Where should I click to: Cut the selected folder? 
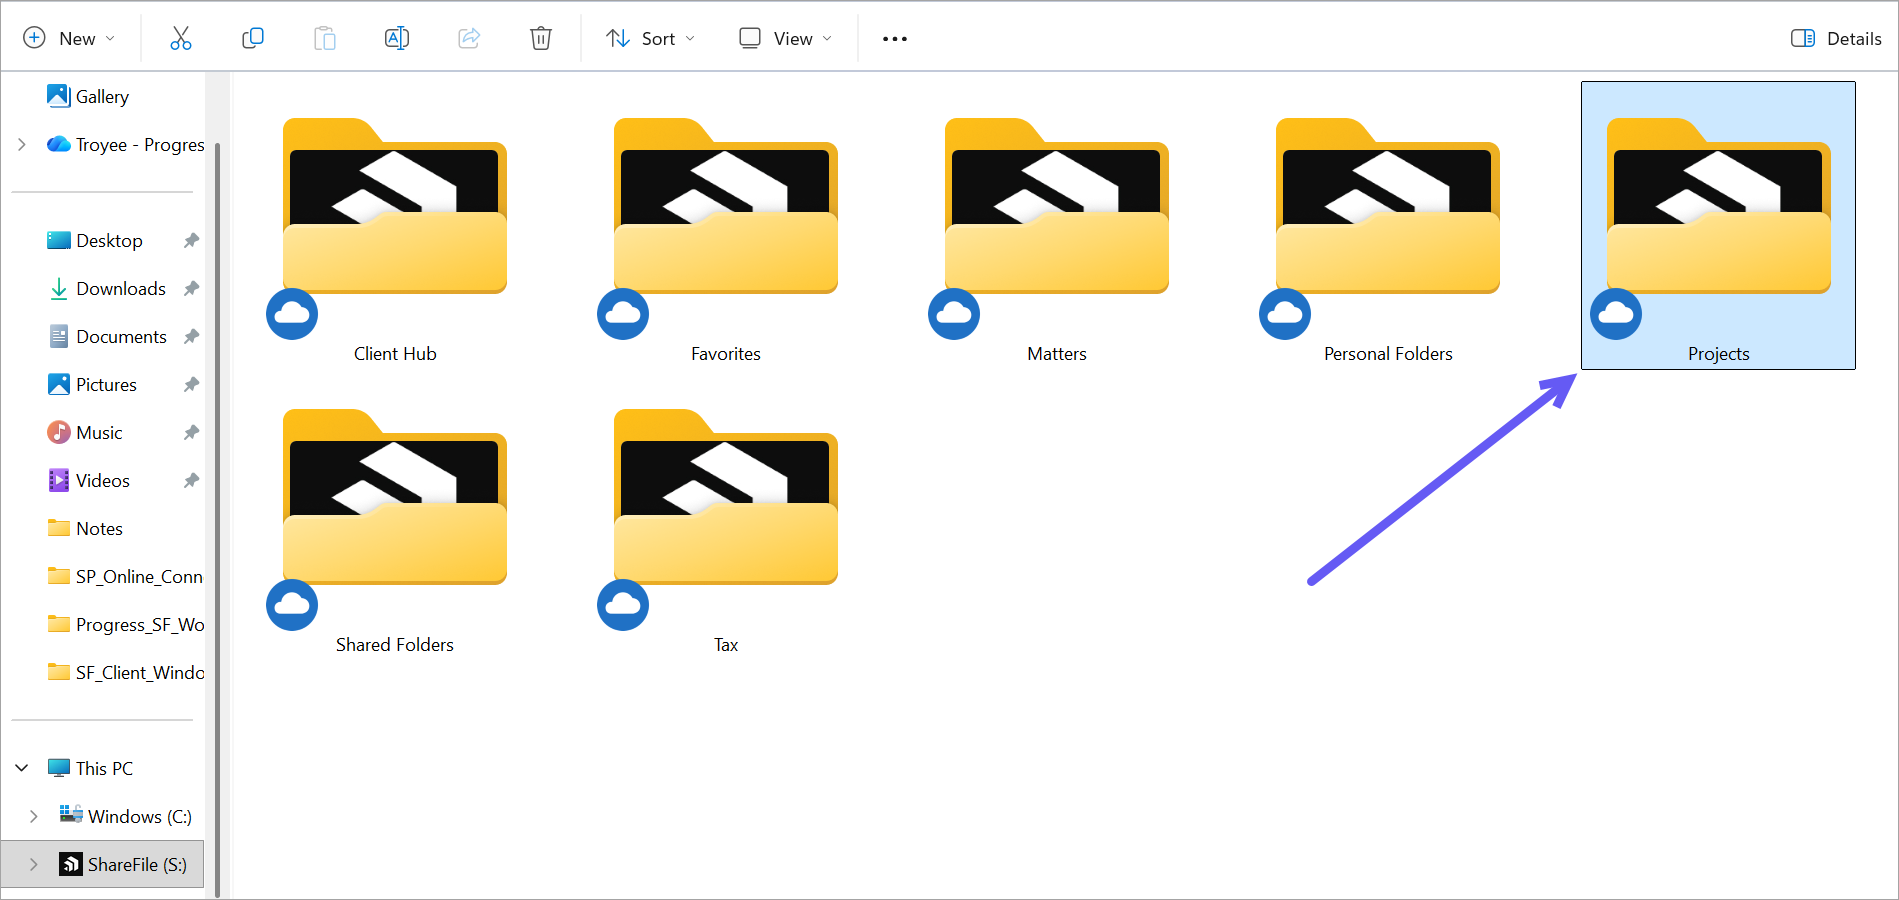[x=180, y=38]
